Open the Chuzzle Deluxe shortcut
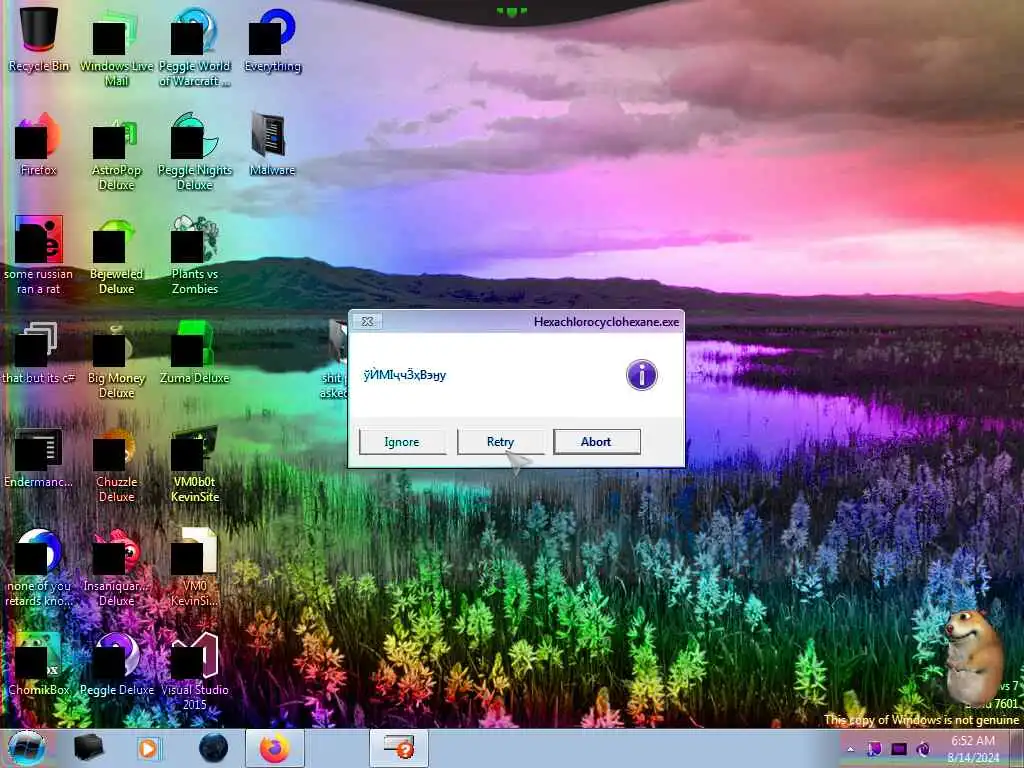The height and width of the screenshot is (768, 1024). (x=116, y=464)
